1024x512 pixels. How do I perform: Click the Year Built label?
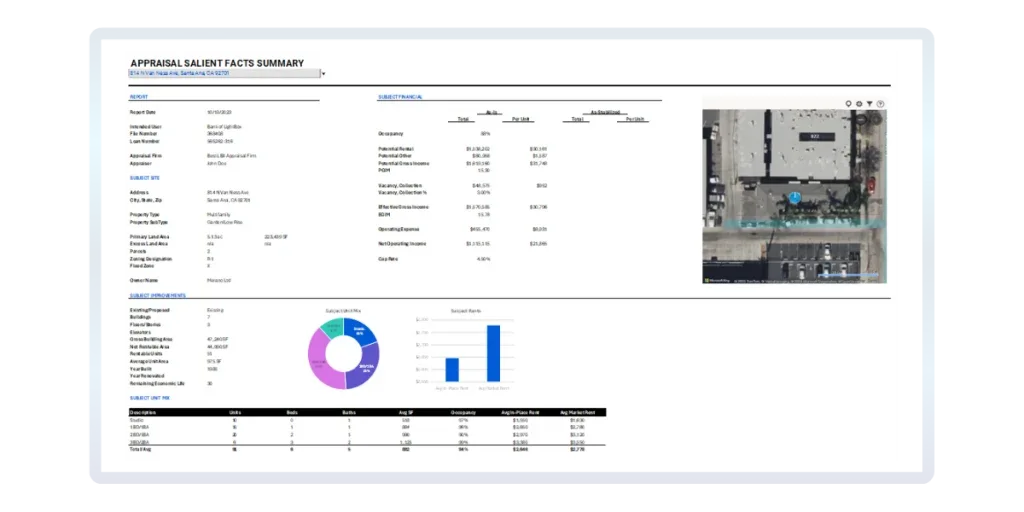pyautogui.click(x=140, y=369)
